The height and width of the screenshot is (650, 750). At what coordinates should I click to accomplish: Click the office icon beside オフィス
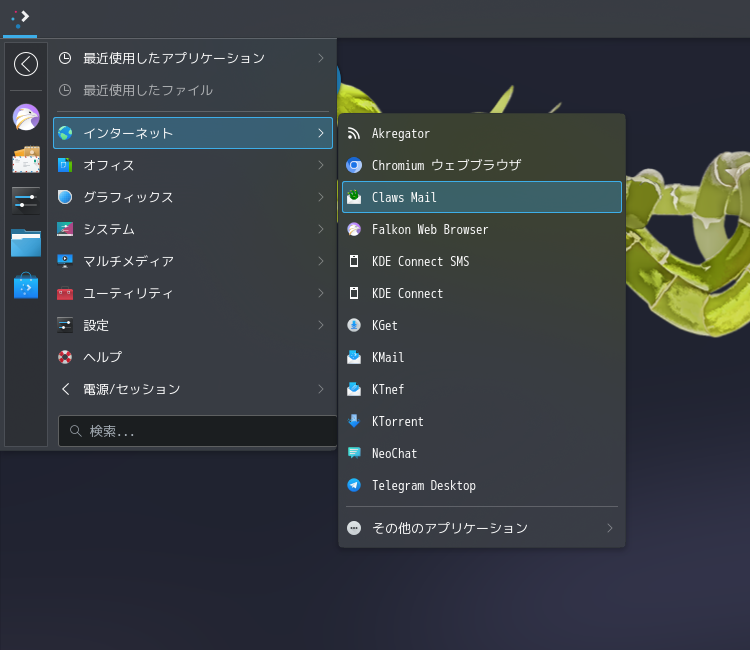[65, 165]
